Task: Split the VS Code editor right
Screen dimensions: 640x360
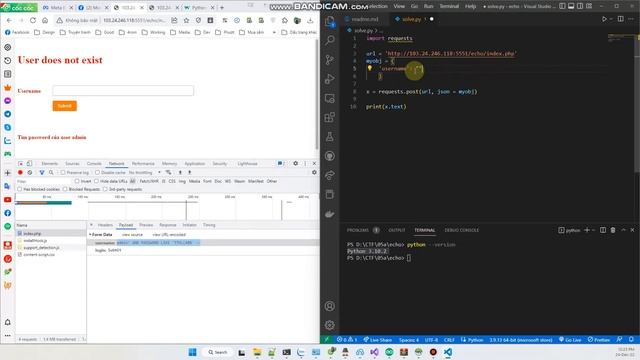Action: pyautogui.click(x=620, y=19)
